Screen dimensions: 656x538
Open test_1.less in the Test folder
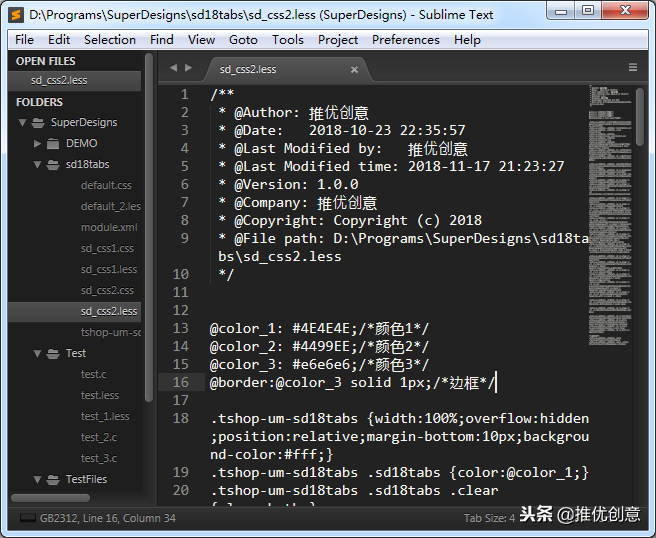(x=105, y=417)
